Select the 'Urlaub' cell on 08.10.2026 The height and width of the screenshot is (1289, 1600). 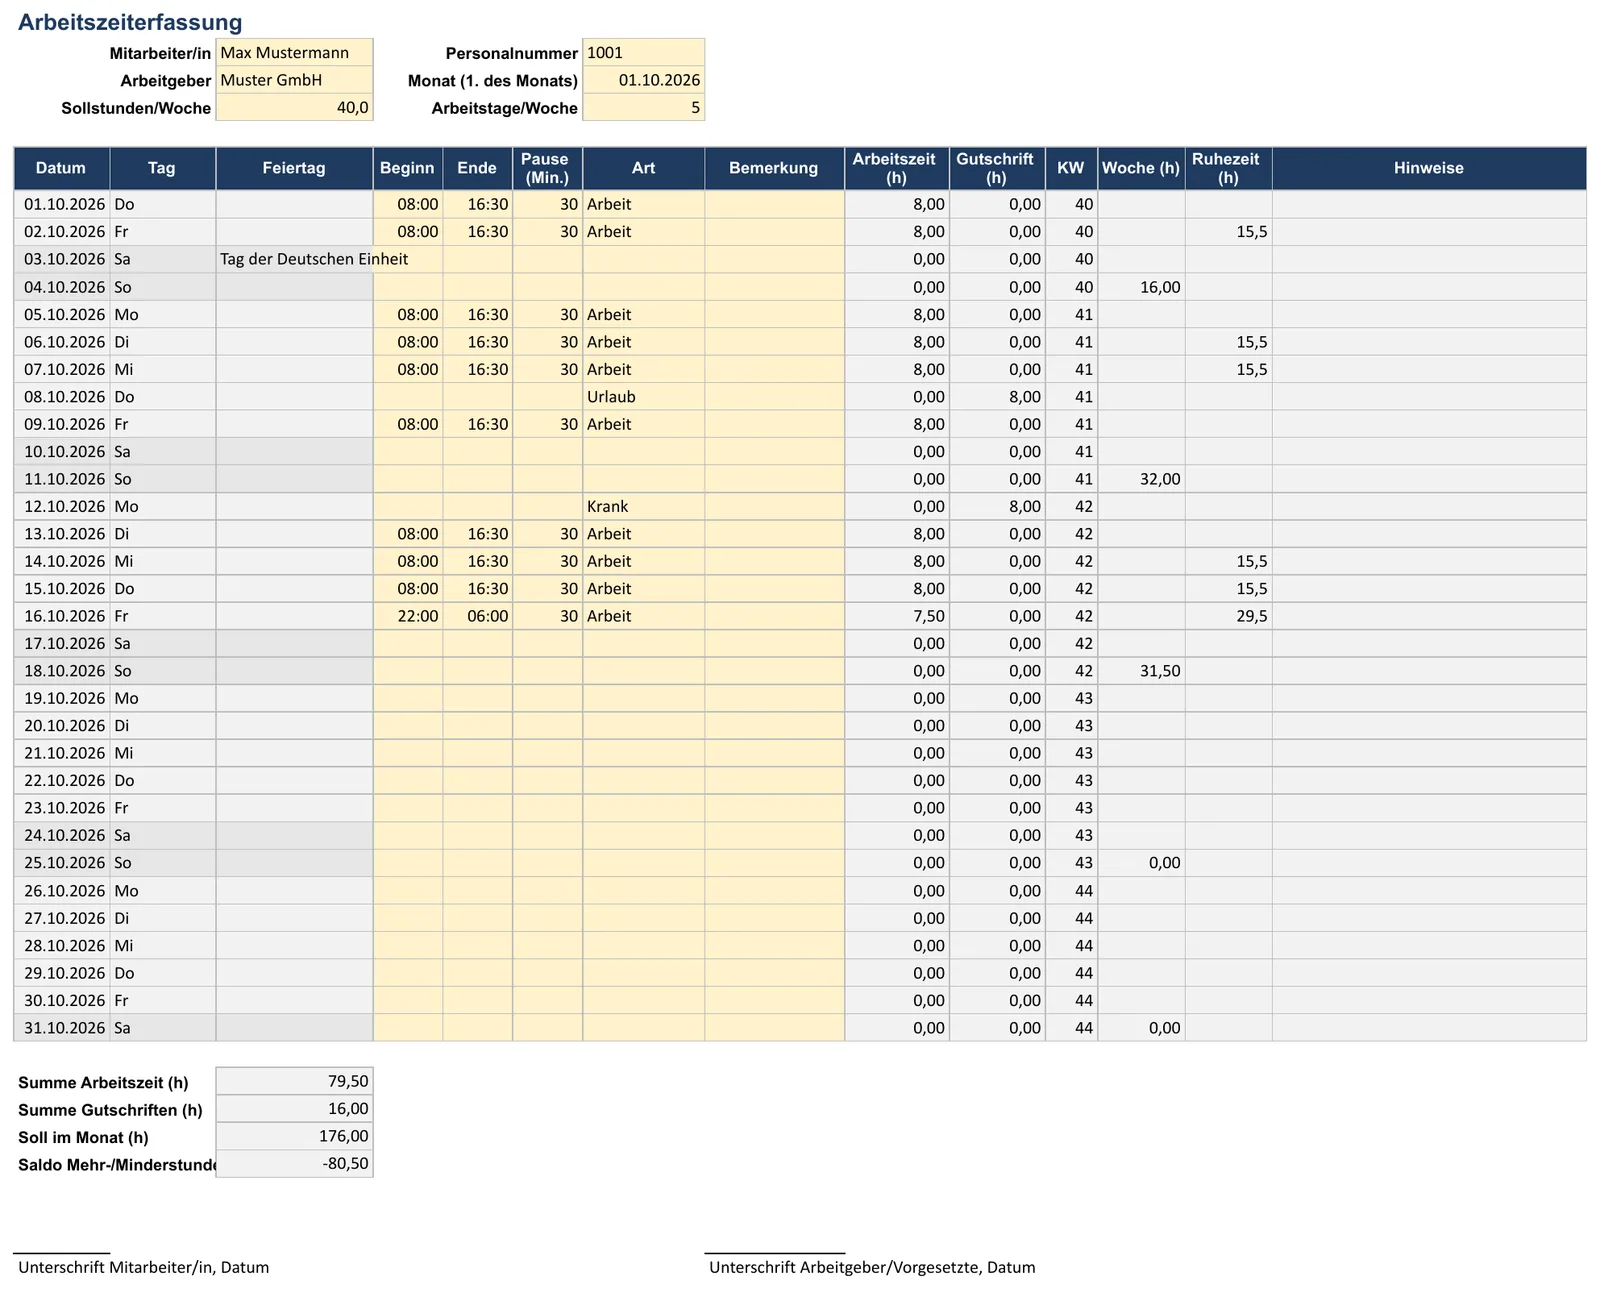coord(643,396)
